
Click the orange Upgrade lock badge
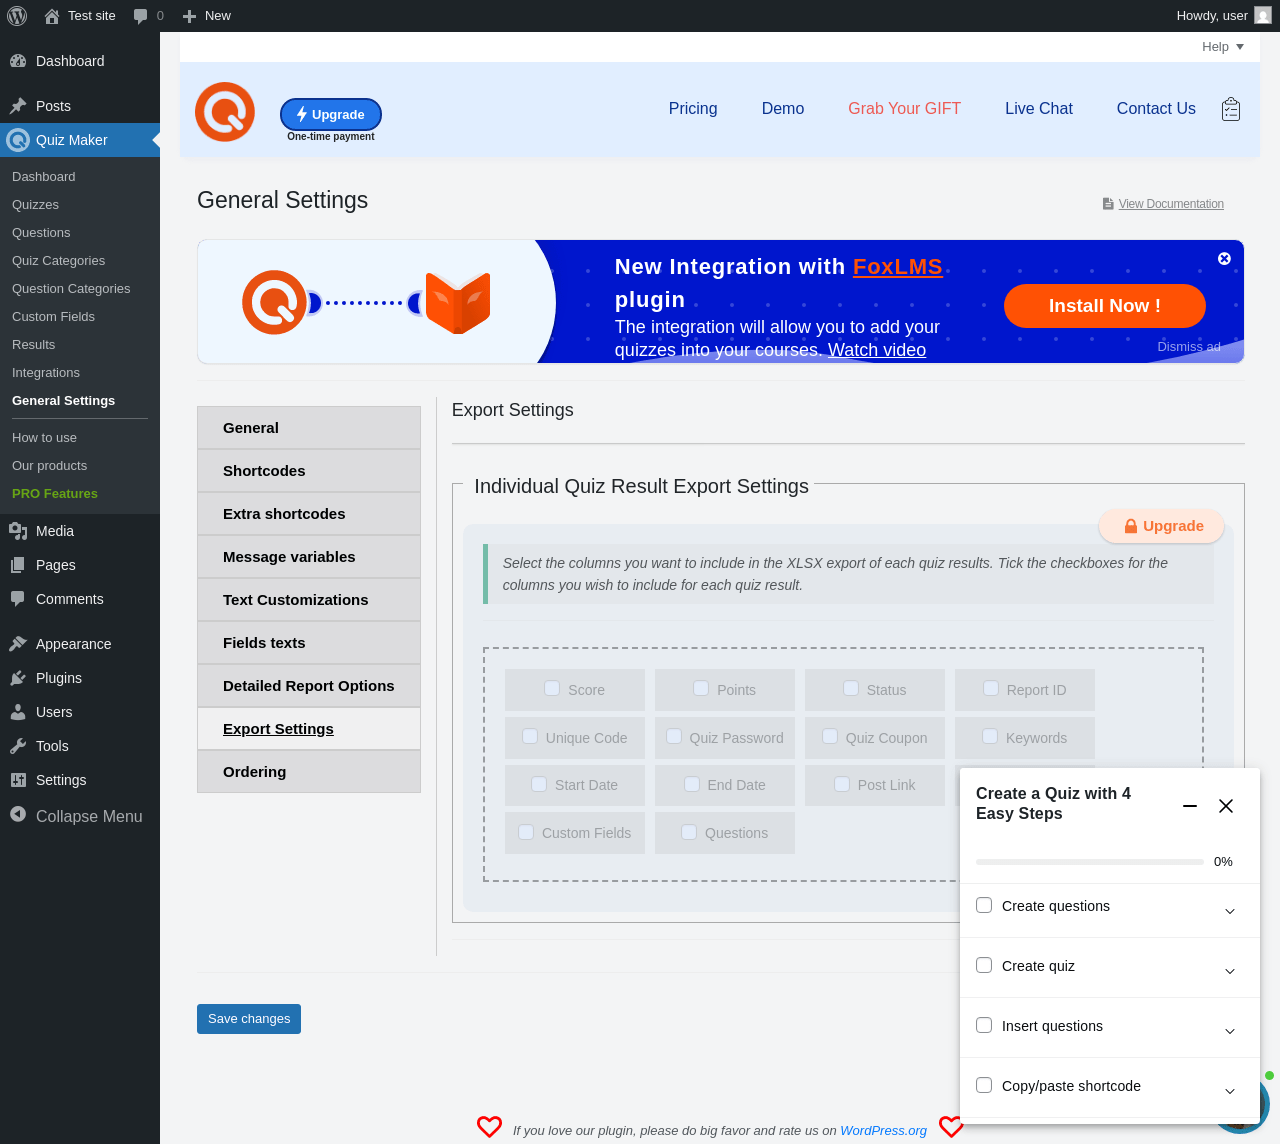(x=1162, y=526)
